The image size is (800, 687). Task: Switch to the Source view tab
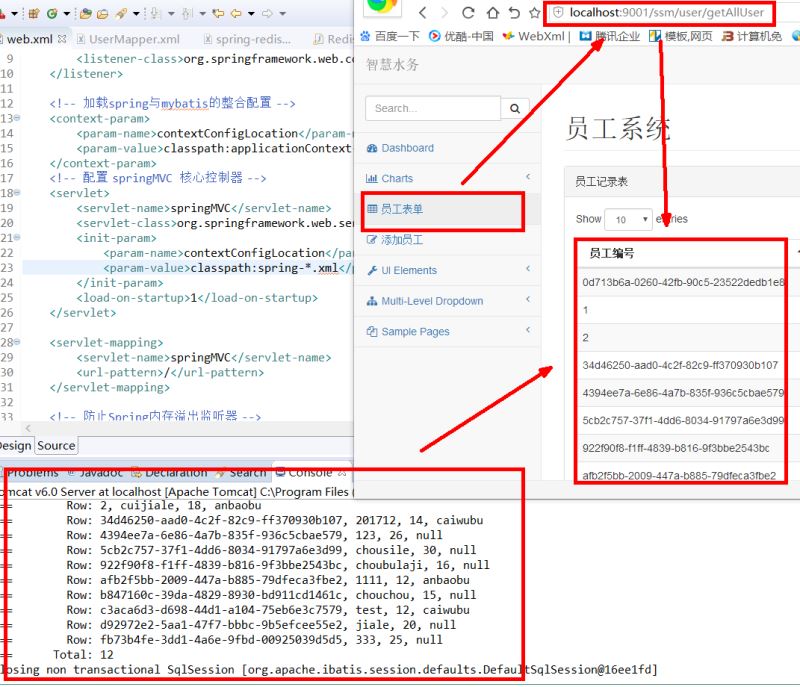tap(56, 446)
